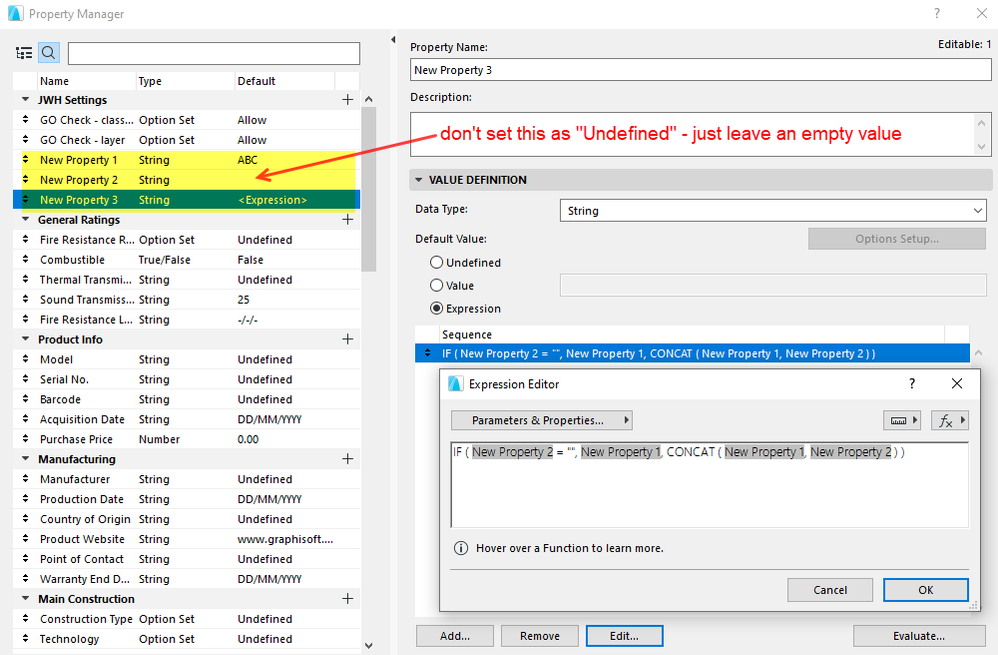Screen dimensions: 998x655
Task: Select the Thermal Transmi... row
Action: 186,279
